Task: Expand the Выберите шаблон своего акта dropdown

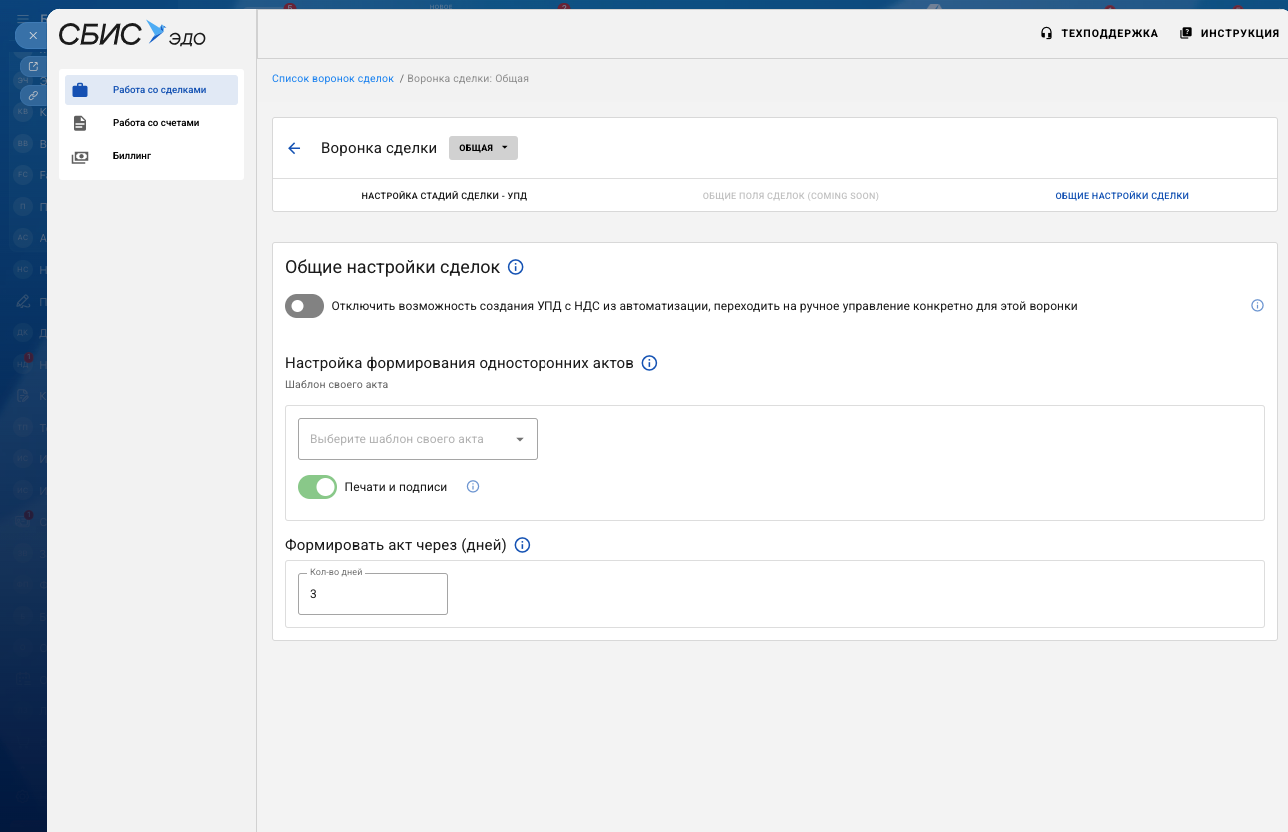Action: click(418, 439)
